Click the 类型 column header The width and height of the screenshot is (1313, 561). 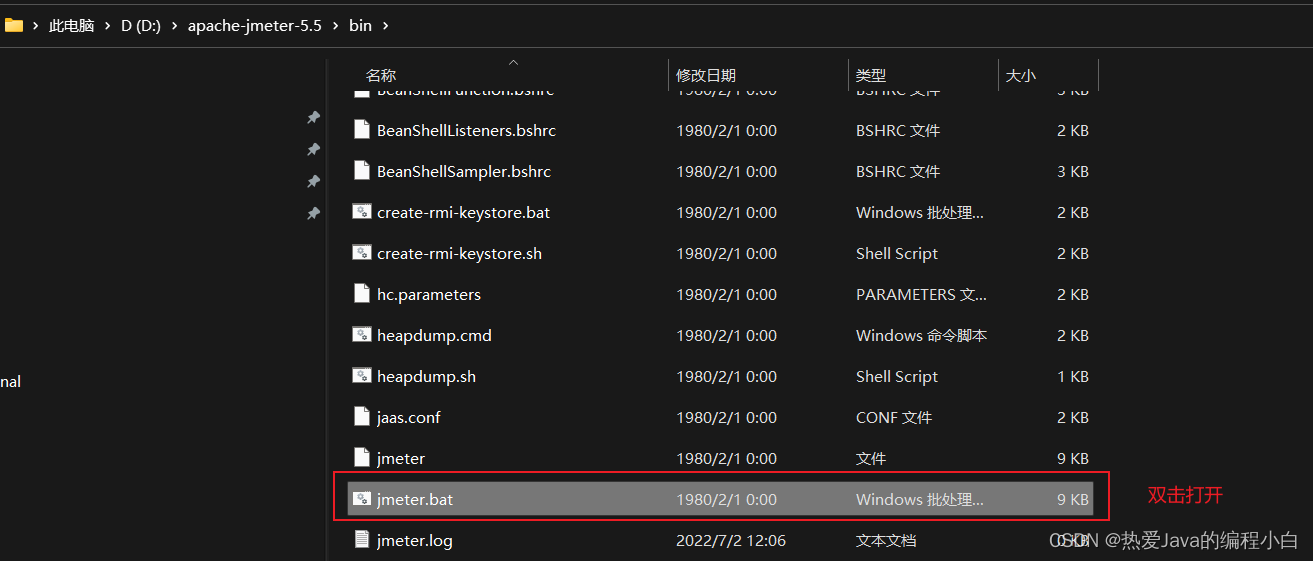(x=871, y=75)
